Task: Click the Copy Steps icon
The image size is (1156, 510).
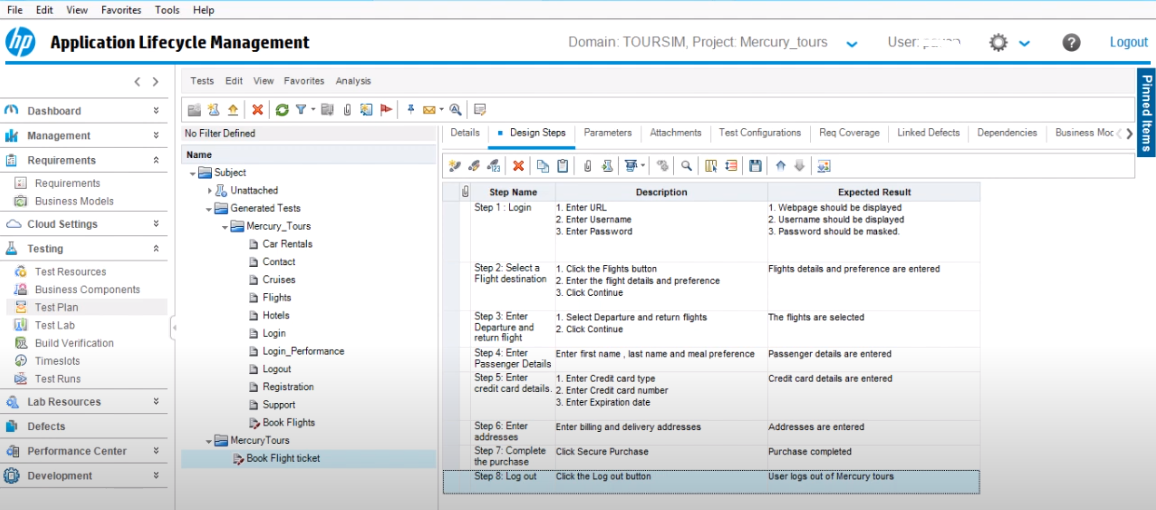Action: 543,166
